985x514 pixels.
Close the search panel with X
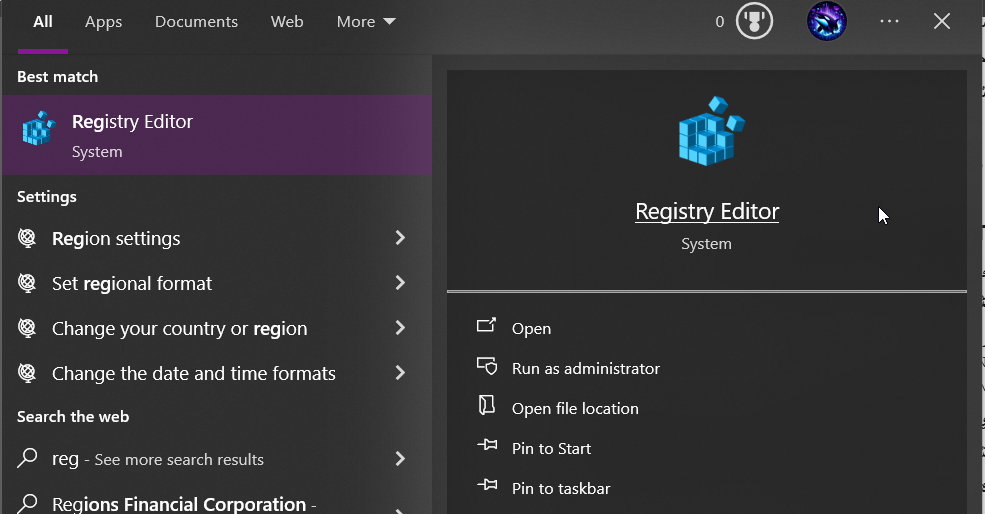point(942,21)
